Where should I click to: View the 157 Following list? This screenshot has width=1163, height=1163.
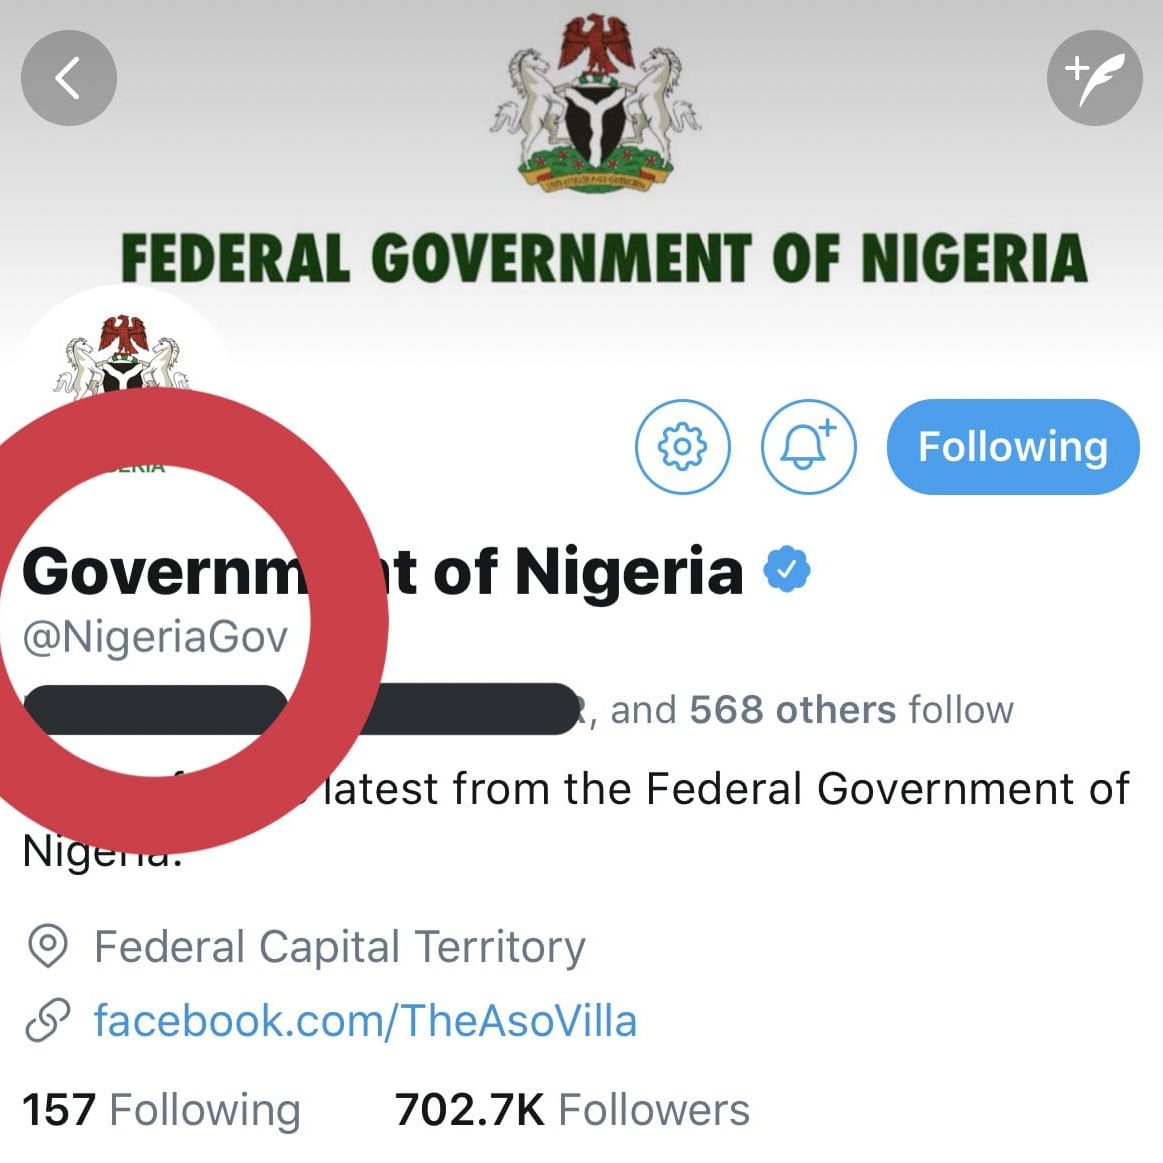(161, 1110)
